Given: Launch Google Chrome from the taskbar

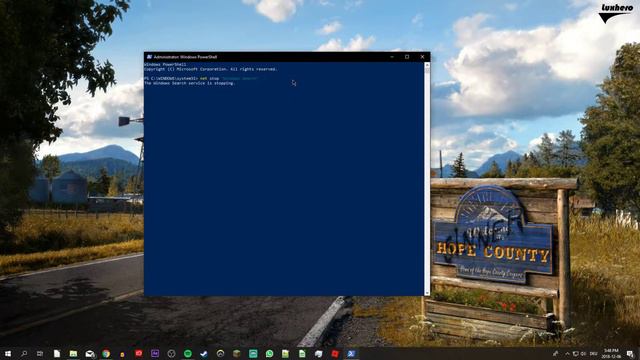Looking at the screenshot, I should 106,353.
